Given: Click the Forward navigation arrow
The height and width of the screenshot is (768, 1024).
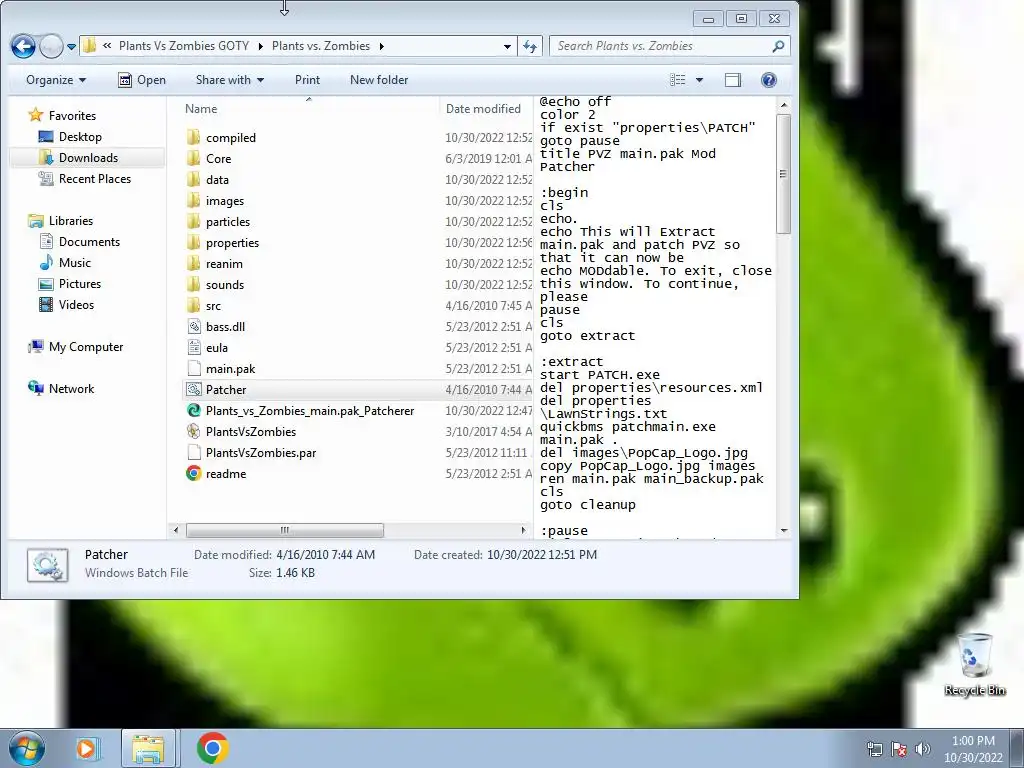Looking at the screenshot, I should point(51,46).
